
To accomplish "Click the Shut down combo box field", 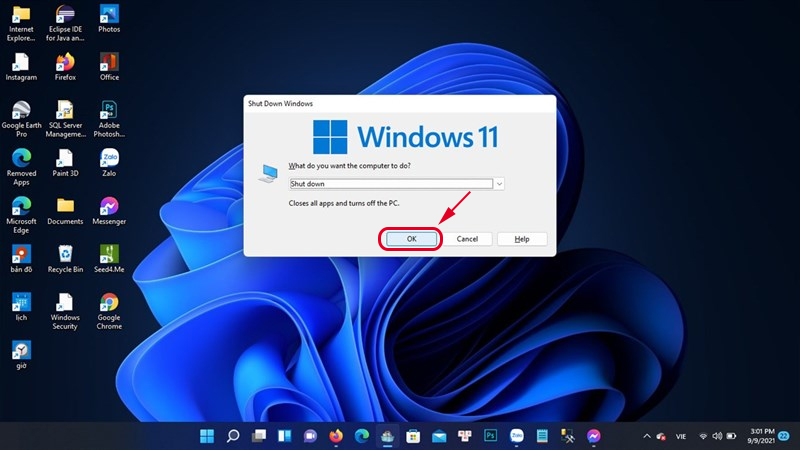I will click(x=390, y=184).
